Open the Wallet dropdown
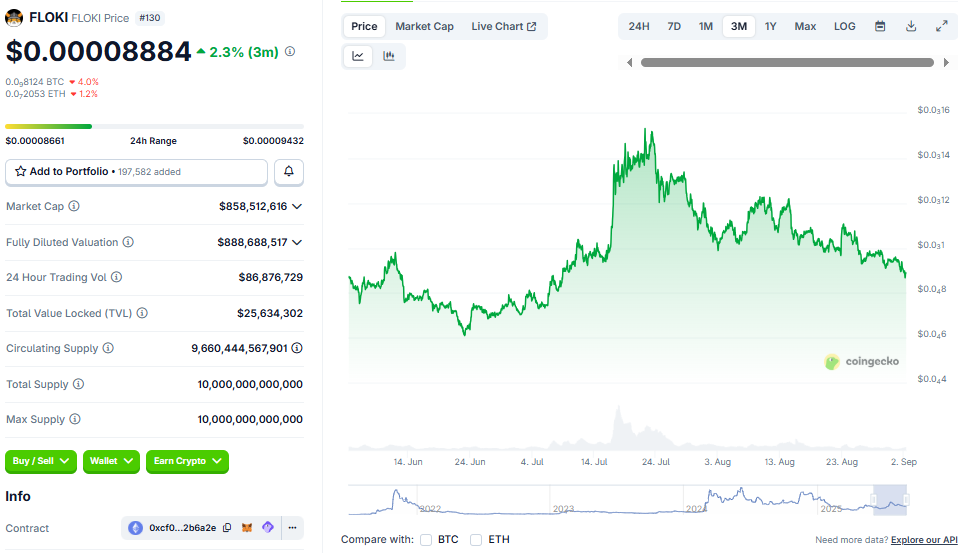The image size is (960, 553). pos(111,461)
